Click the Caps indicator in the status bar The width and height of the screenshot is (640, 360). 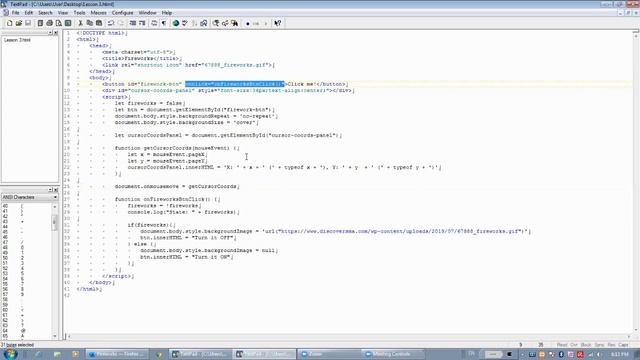click(623, 345)
